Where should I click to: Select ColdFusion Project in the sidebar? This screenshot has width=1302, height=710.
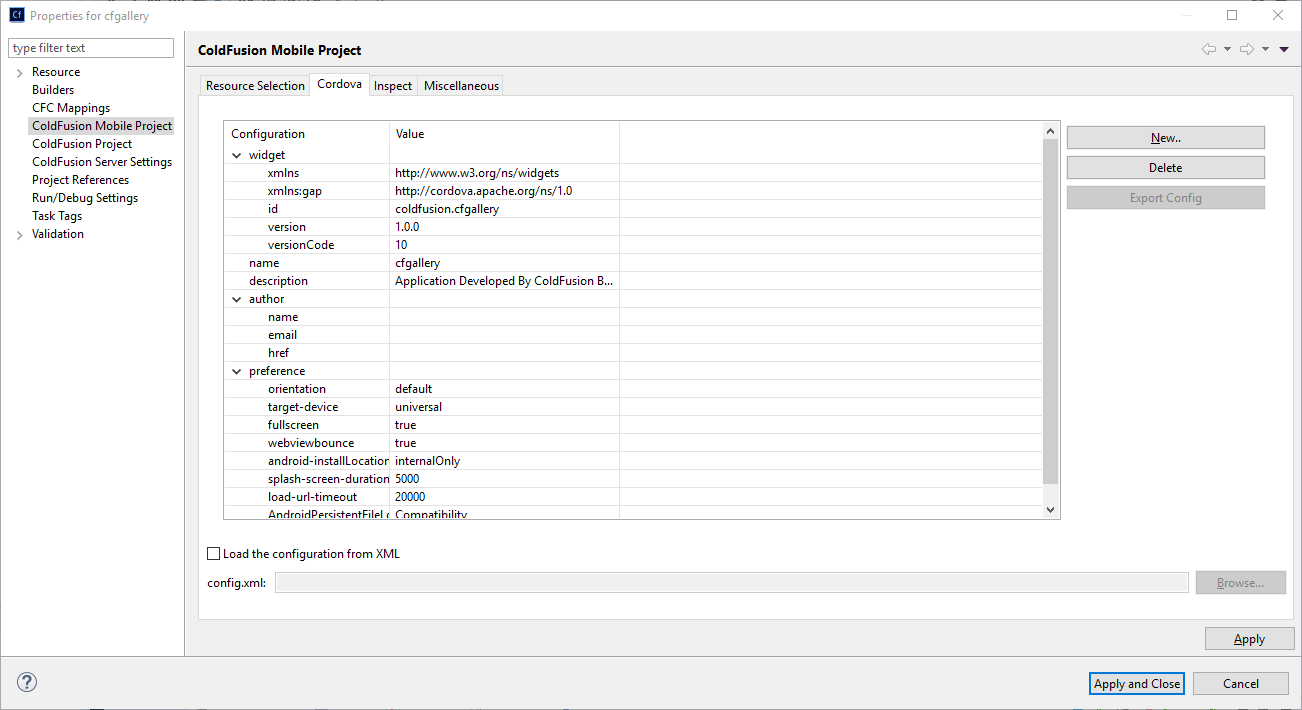click(82, 144)
